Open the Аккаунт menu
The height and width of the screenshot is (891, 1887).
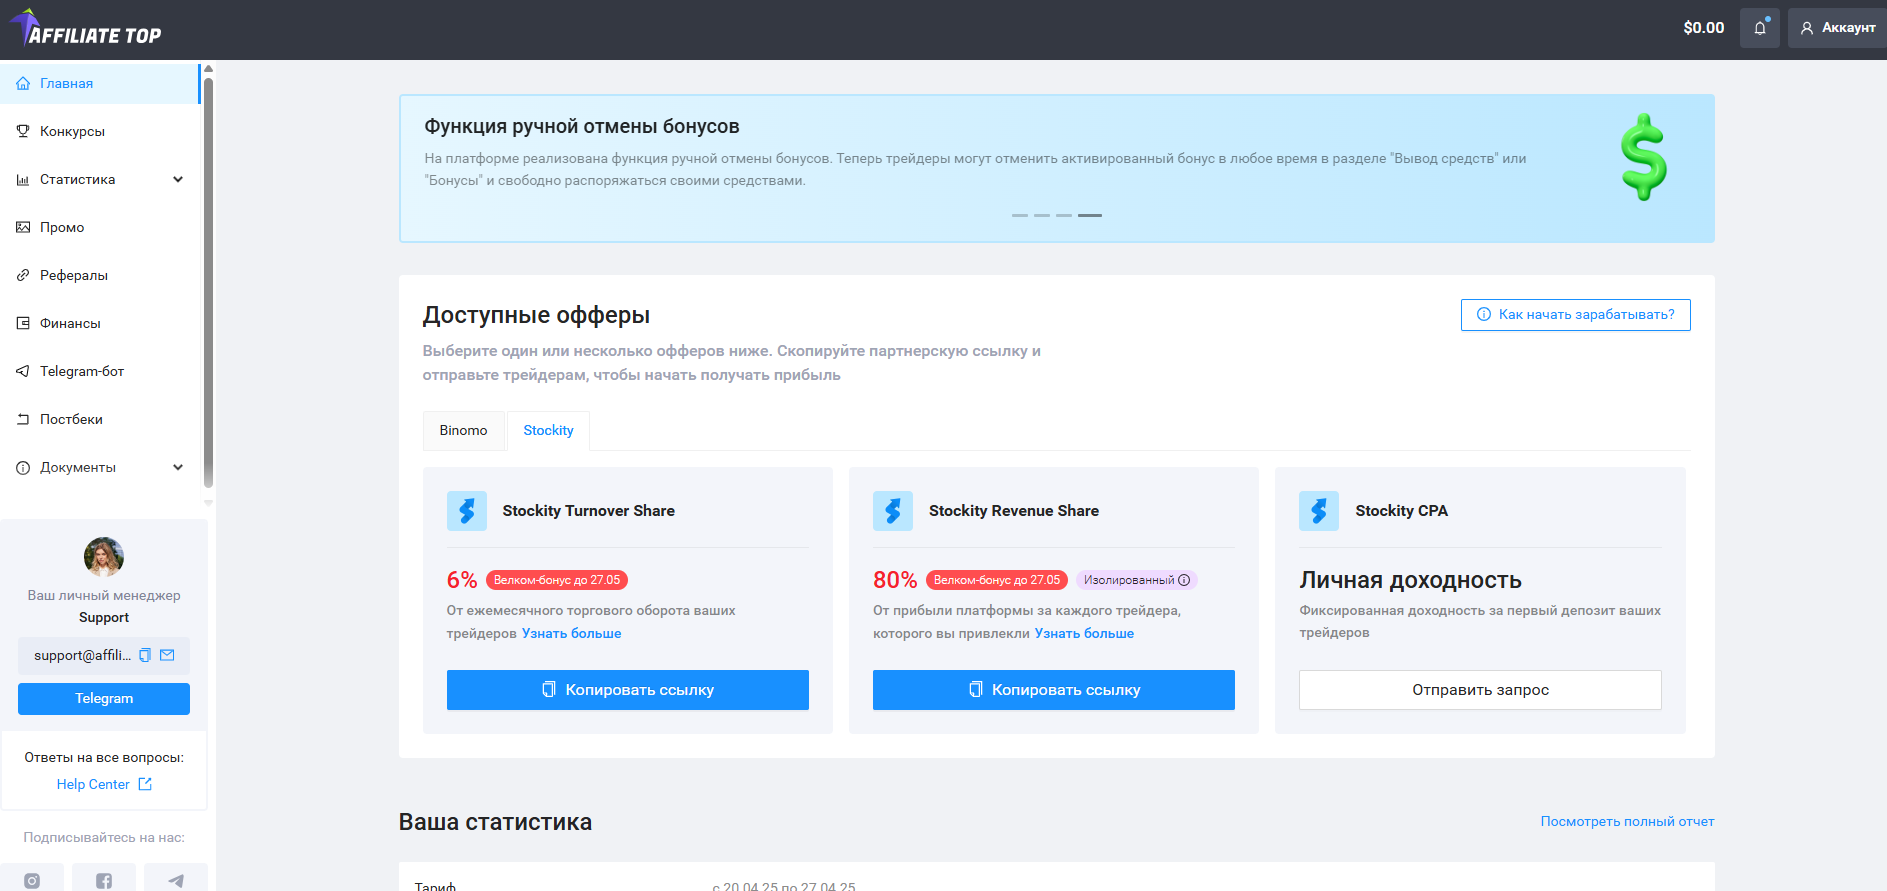pos(1837,28)
